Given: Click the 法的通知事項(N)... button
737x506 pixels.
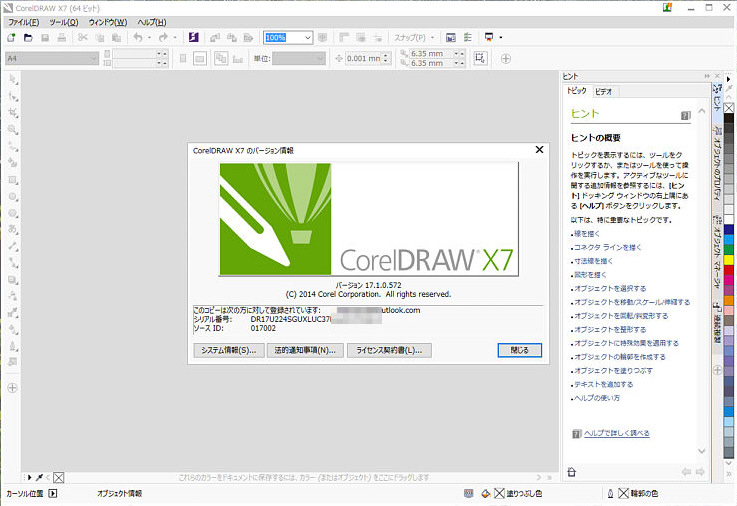Looking at the screenshot, I should (305, 350).
